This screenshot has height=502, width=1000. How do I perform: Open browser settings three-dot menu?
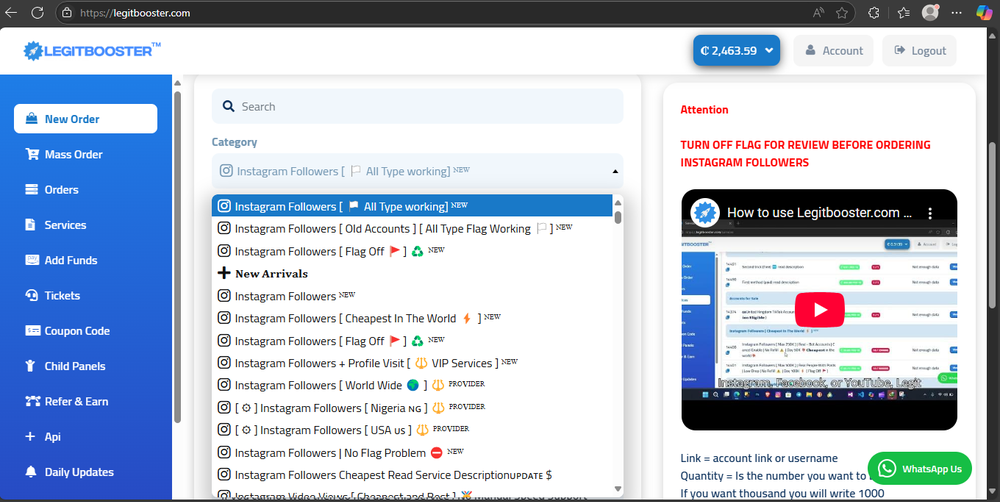point(957,13)
